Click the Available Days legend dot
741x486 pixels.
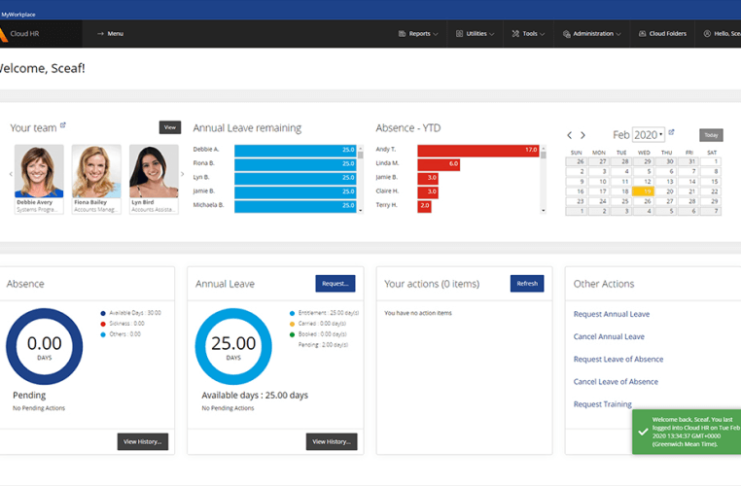(x=103, y=313)
